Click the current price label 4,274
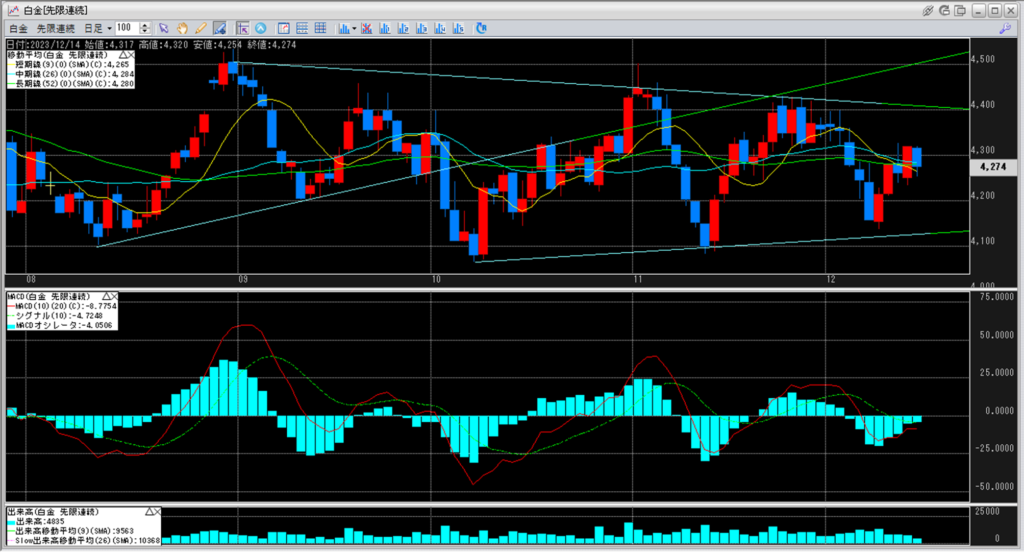1024x552 pixels. pos(993,167)
